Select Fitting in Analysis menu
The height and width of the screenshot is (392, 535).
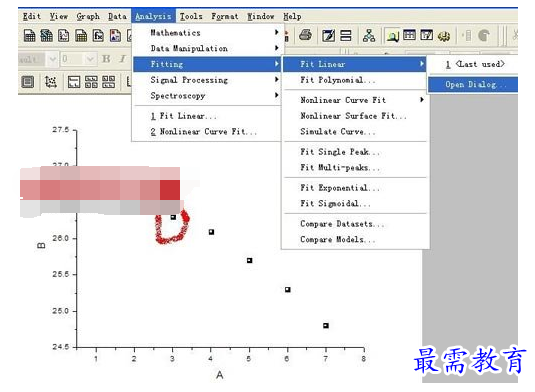click(x=207, y=64)
